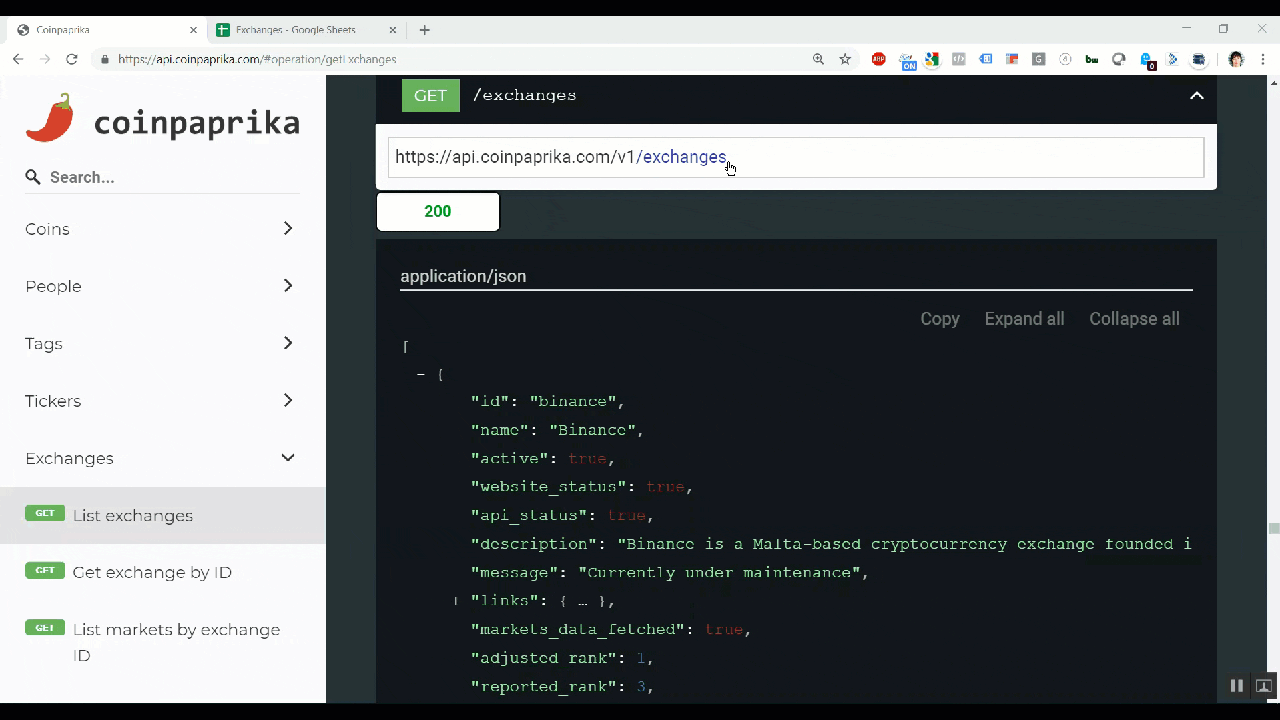Click the "active": true JSON line
The width and height of the screenshot is (1280, 720).
(x=543, y=459)
